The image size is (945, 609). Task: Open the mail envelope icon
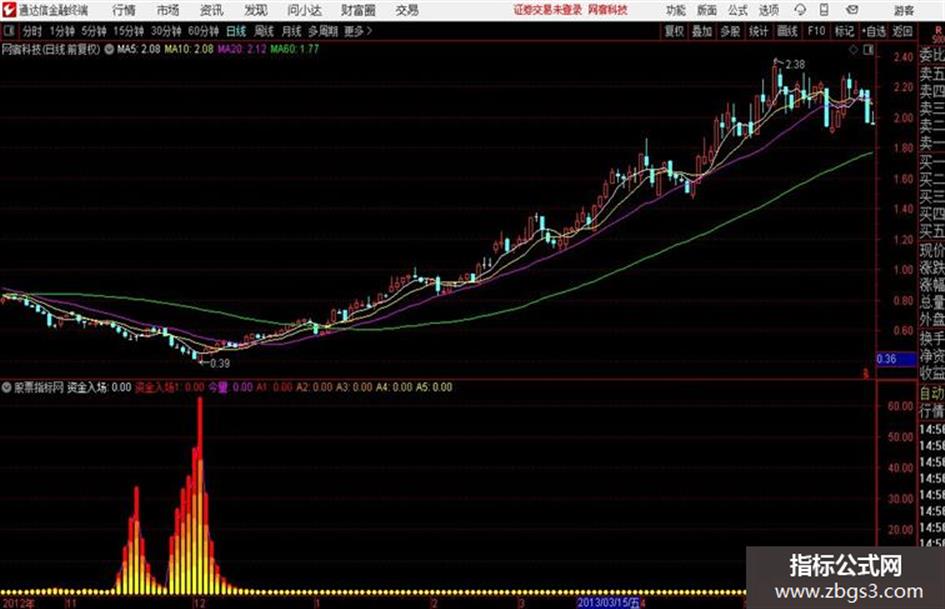[852, 10]
